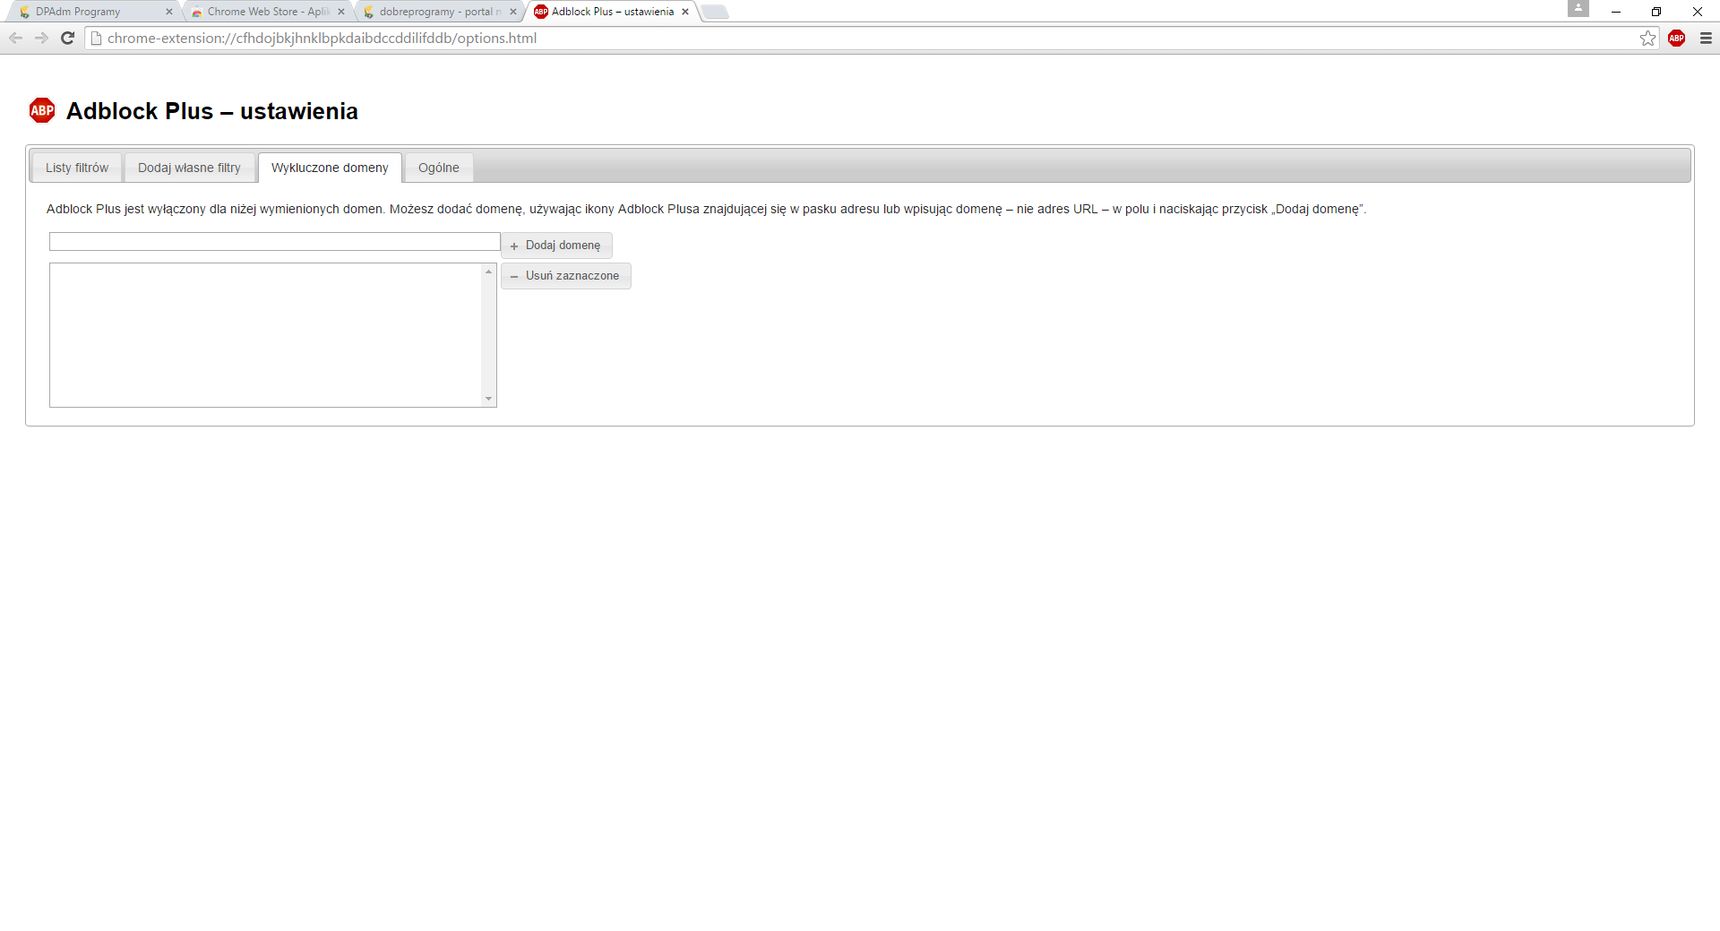Viewport: 1720px width, 931px height.
Task: Open the Ogólne settings tab
Action: pyautogui.click(x=439, y=168)
